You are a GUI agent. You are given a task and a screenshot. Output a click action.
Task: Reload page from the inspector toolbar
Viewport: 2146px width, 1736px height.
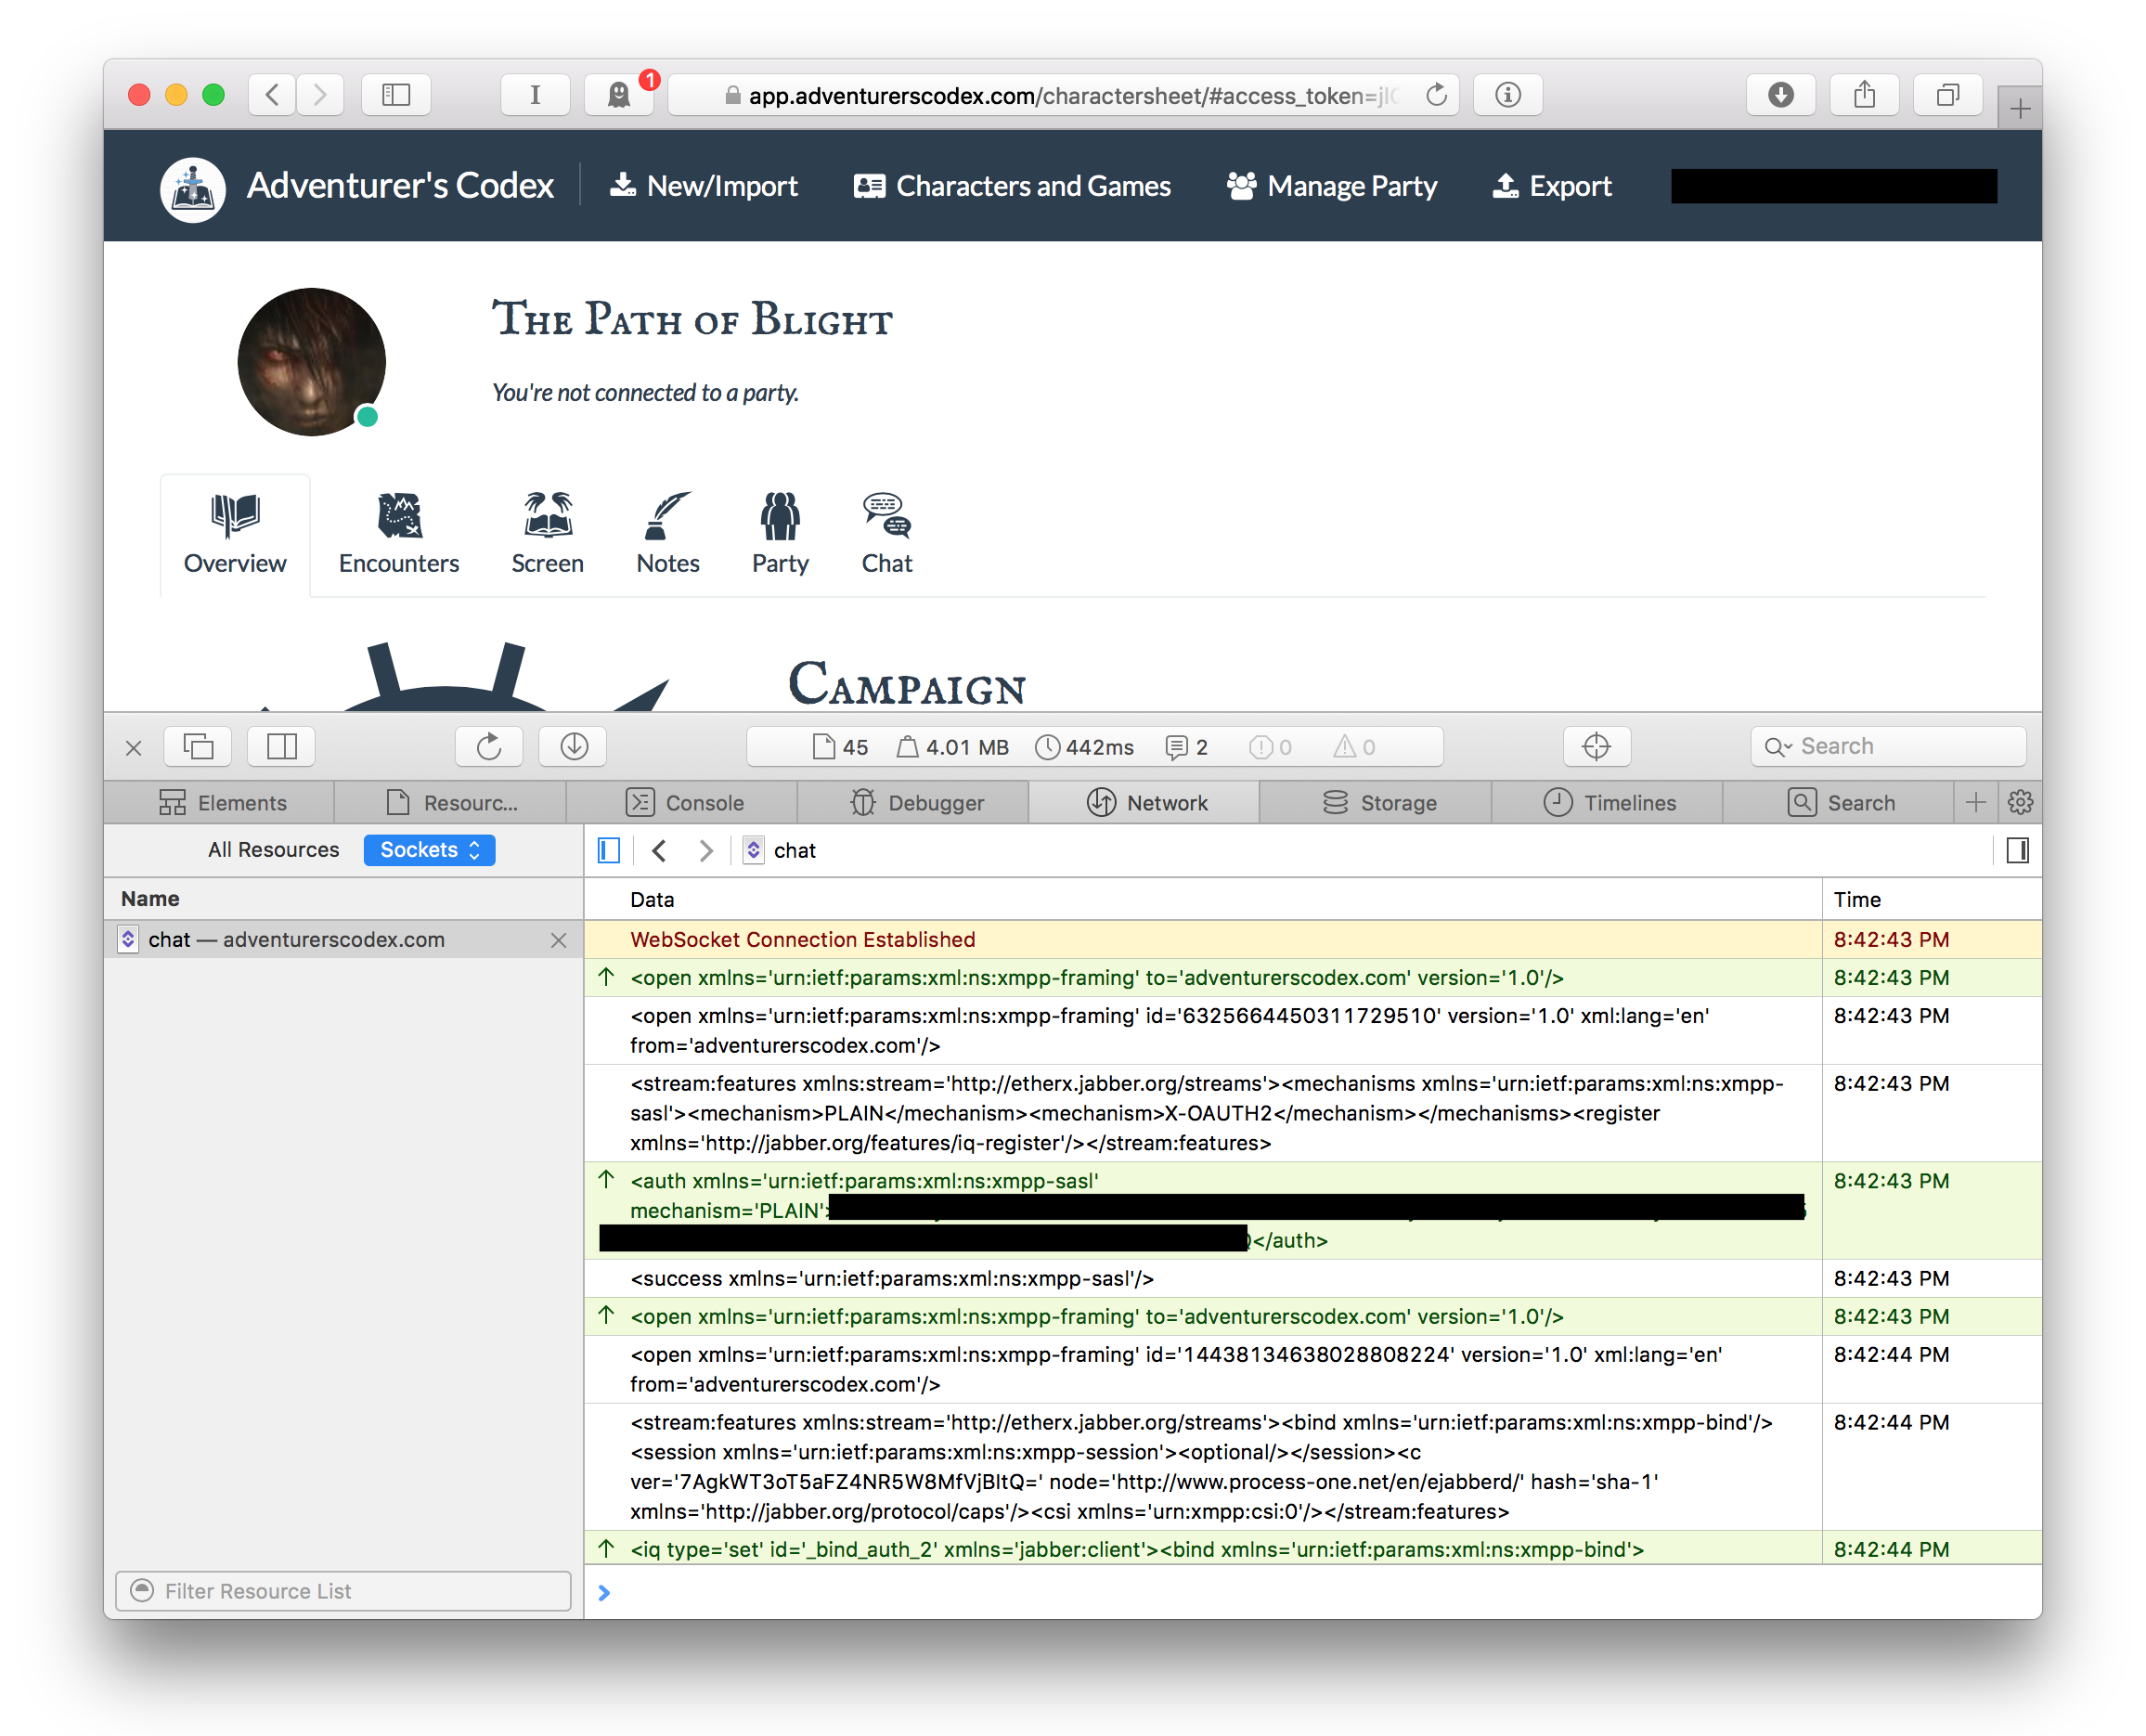coord(488,746)
